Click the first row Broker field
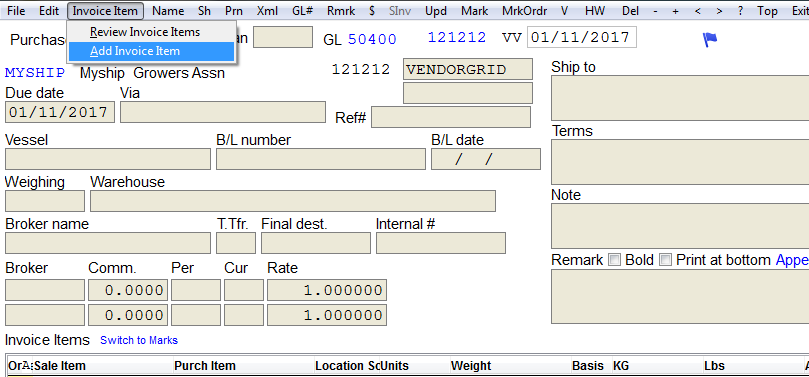809x377 pixels. [45, 290]
